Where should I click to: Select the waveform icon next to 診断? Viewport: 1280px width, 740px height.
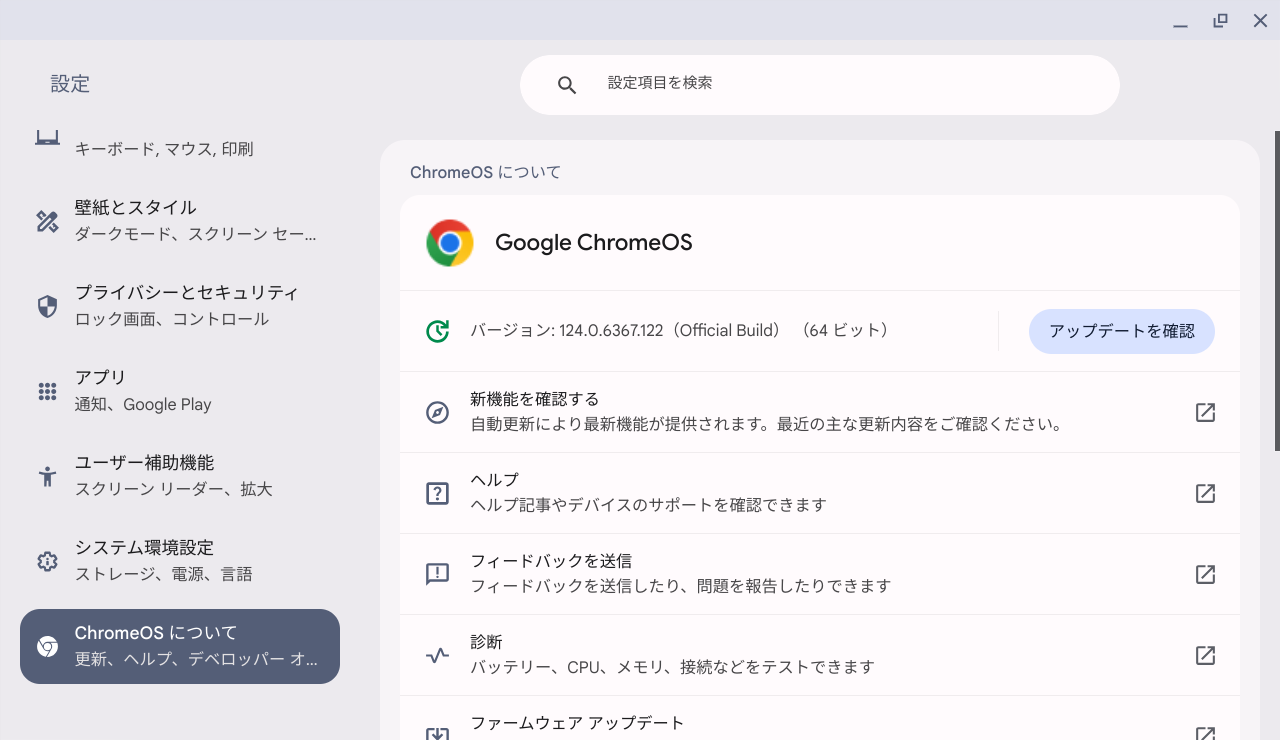coord(437,655)
